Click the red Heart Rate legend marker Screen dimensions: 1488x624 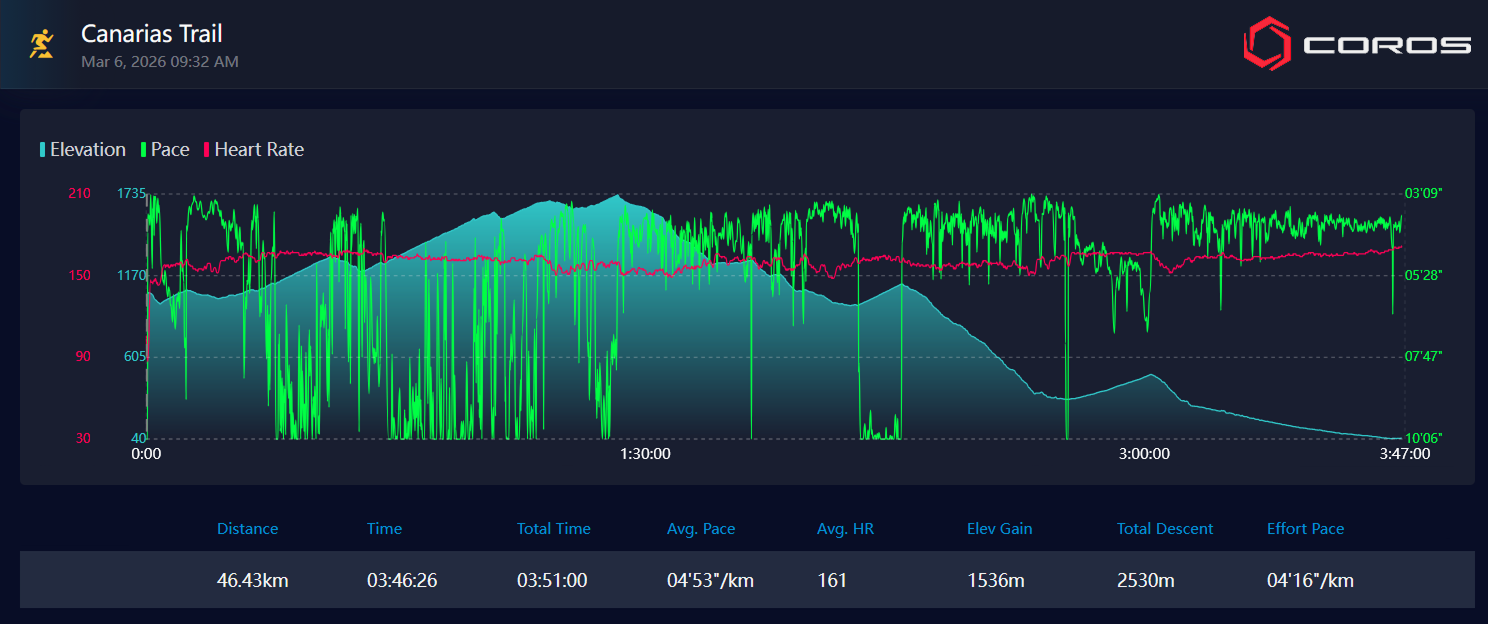coord(207,150)
